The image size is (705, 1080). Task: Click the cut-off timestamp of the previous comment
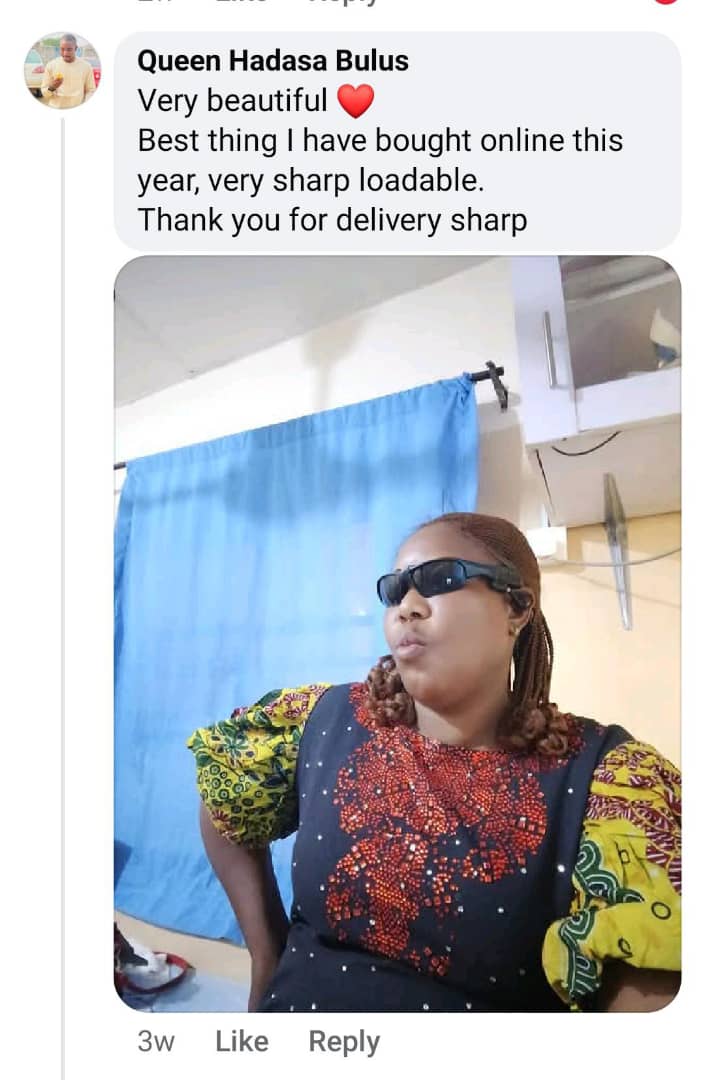click(x=154, y=1)
